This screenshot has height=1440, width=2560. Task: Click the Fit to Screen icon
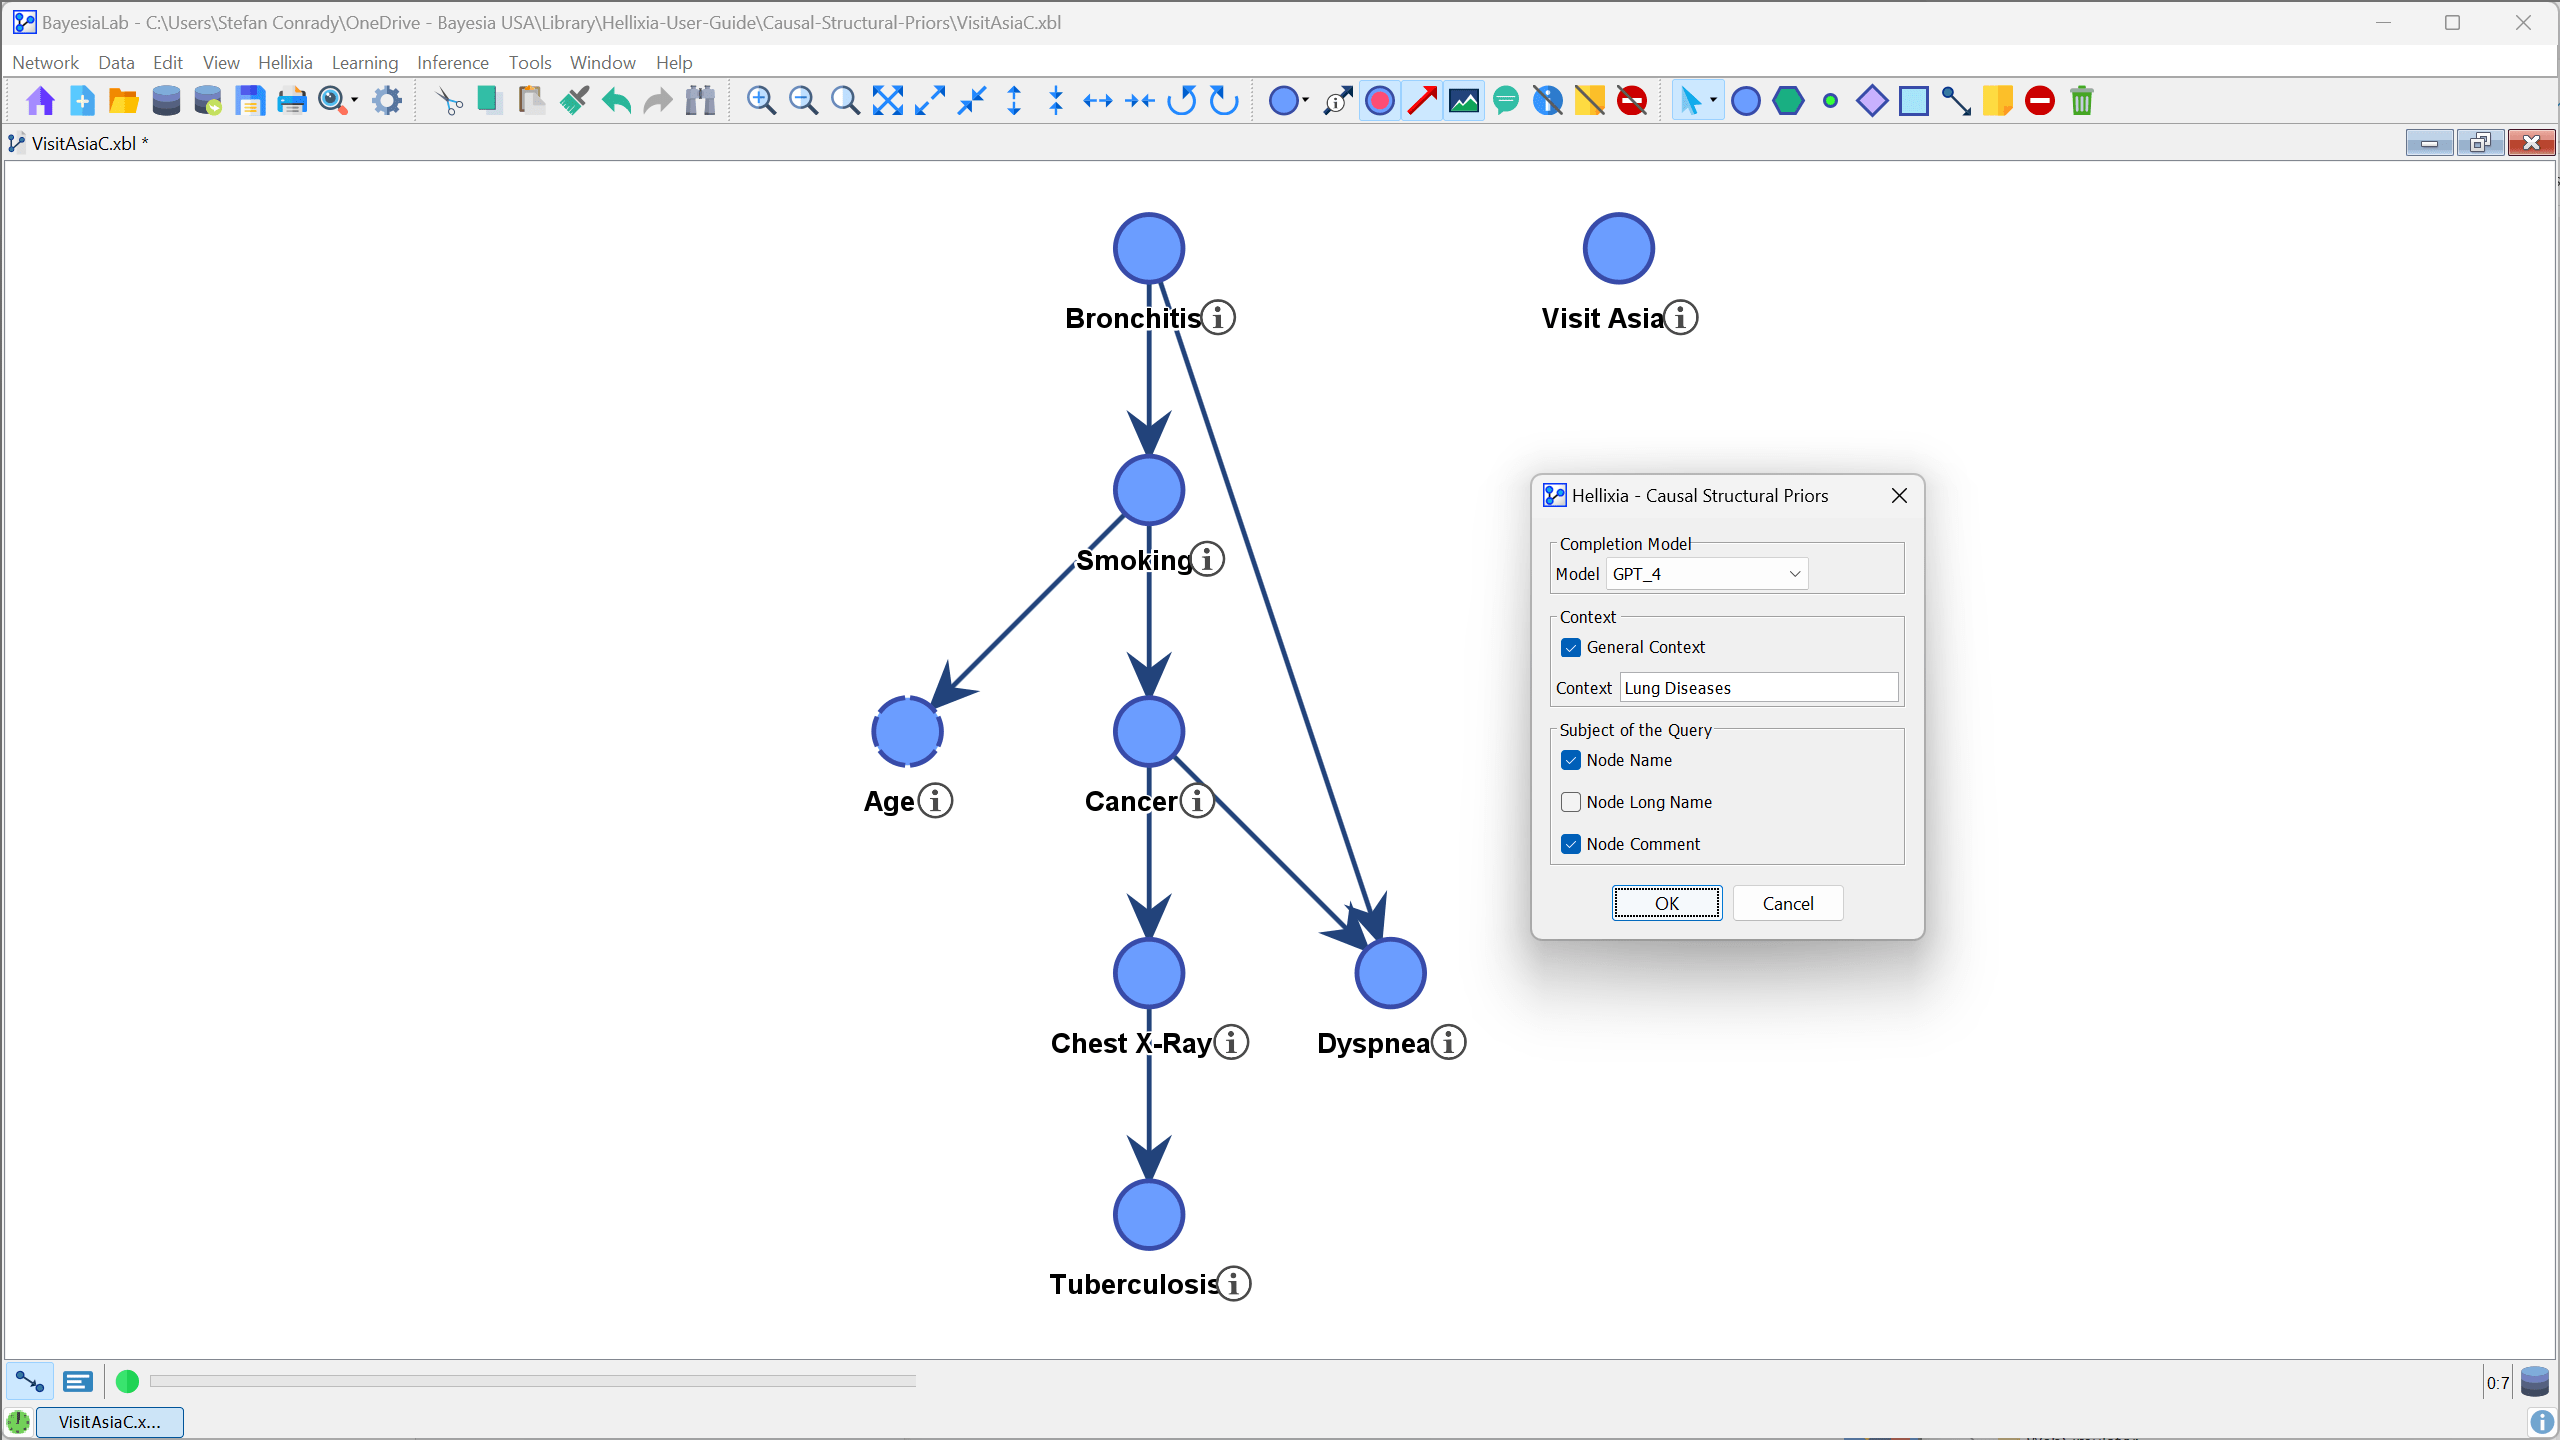(887, 101)
